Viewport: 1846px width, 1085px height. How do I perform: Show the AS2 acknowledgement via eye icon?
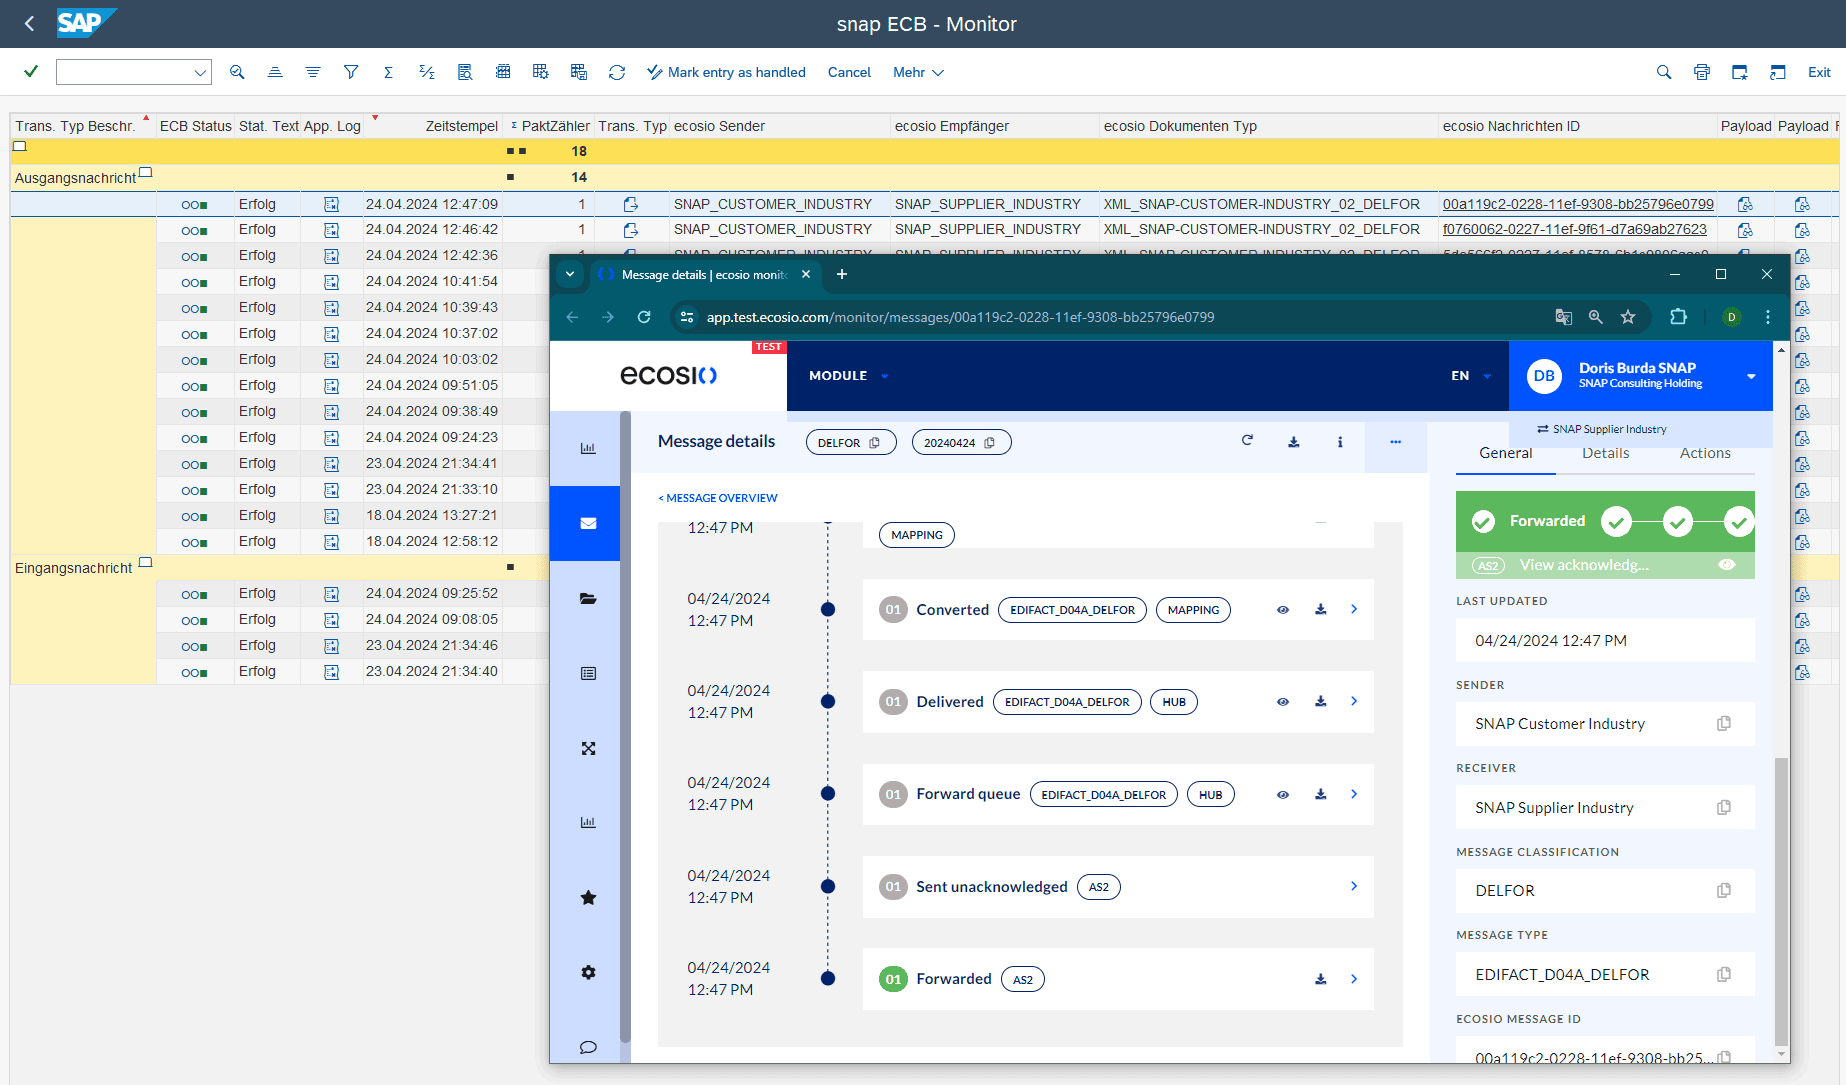pos(1726,565)
